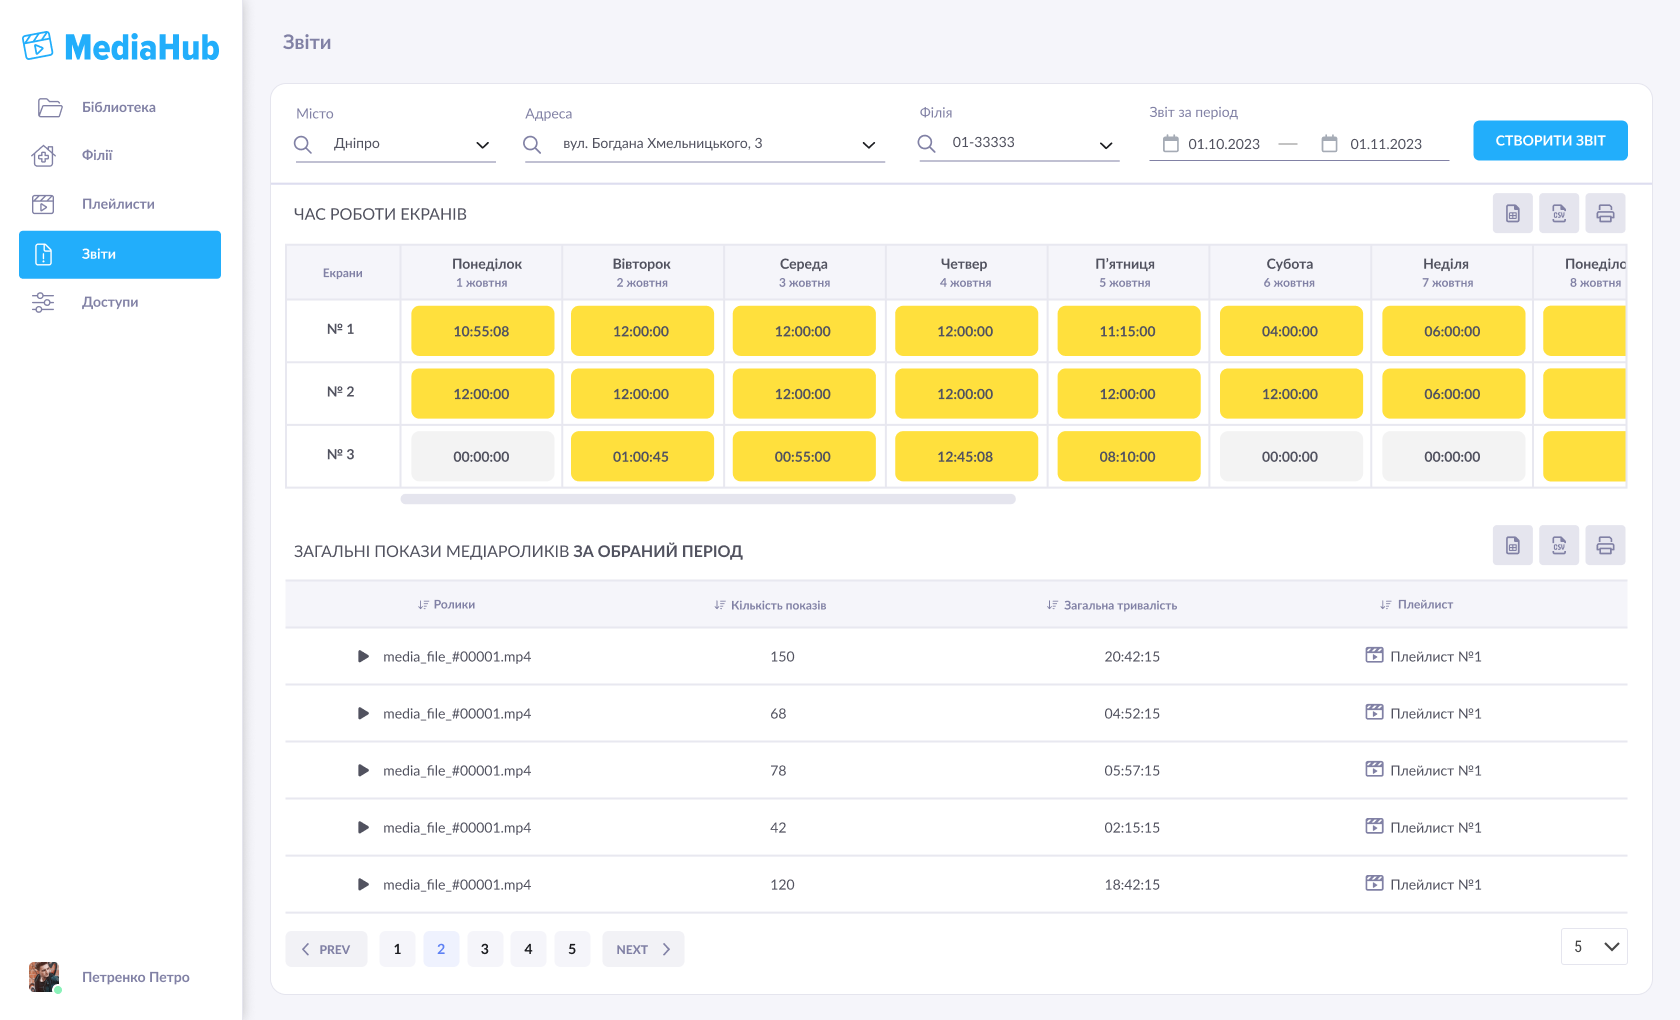Viewport: 1680px width, 1020px height.
Task: Go to Плейлисти section
Action: [x=118, y=204]
